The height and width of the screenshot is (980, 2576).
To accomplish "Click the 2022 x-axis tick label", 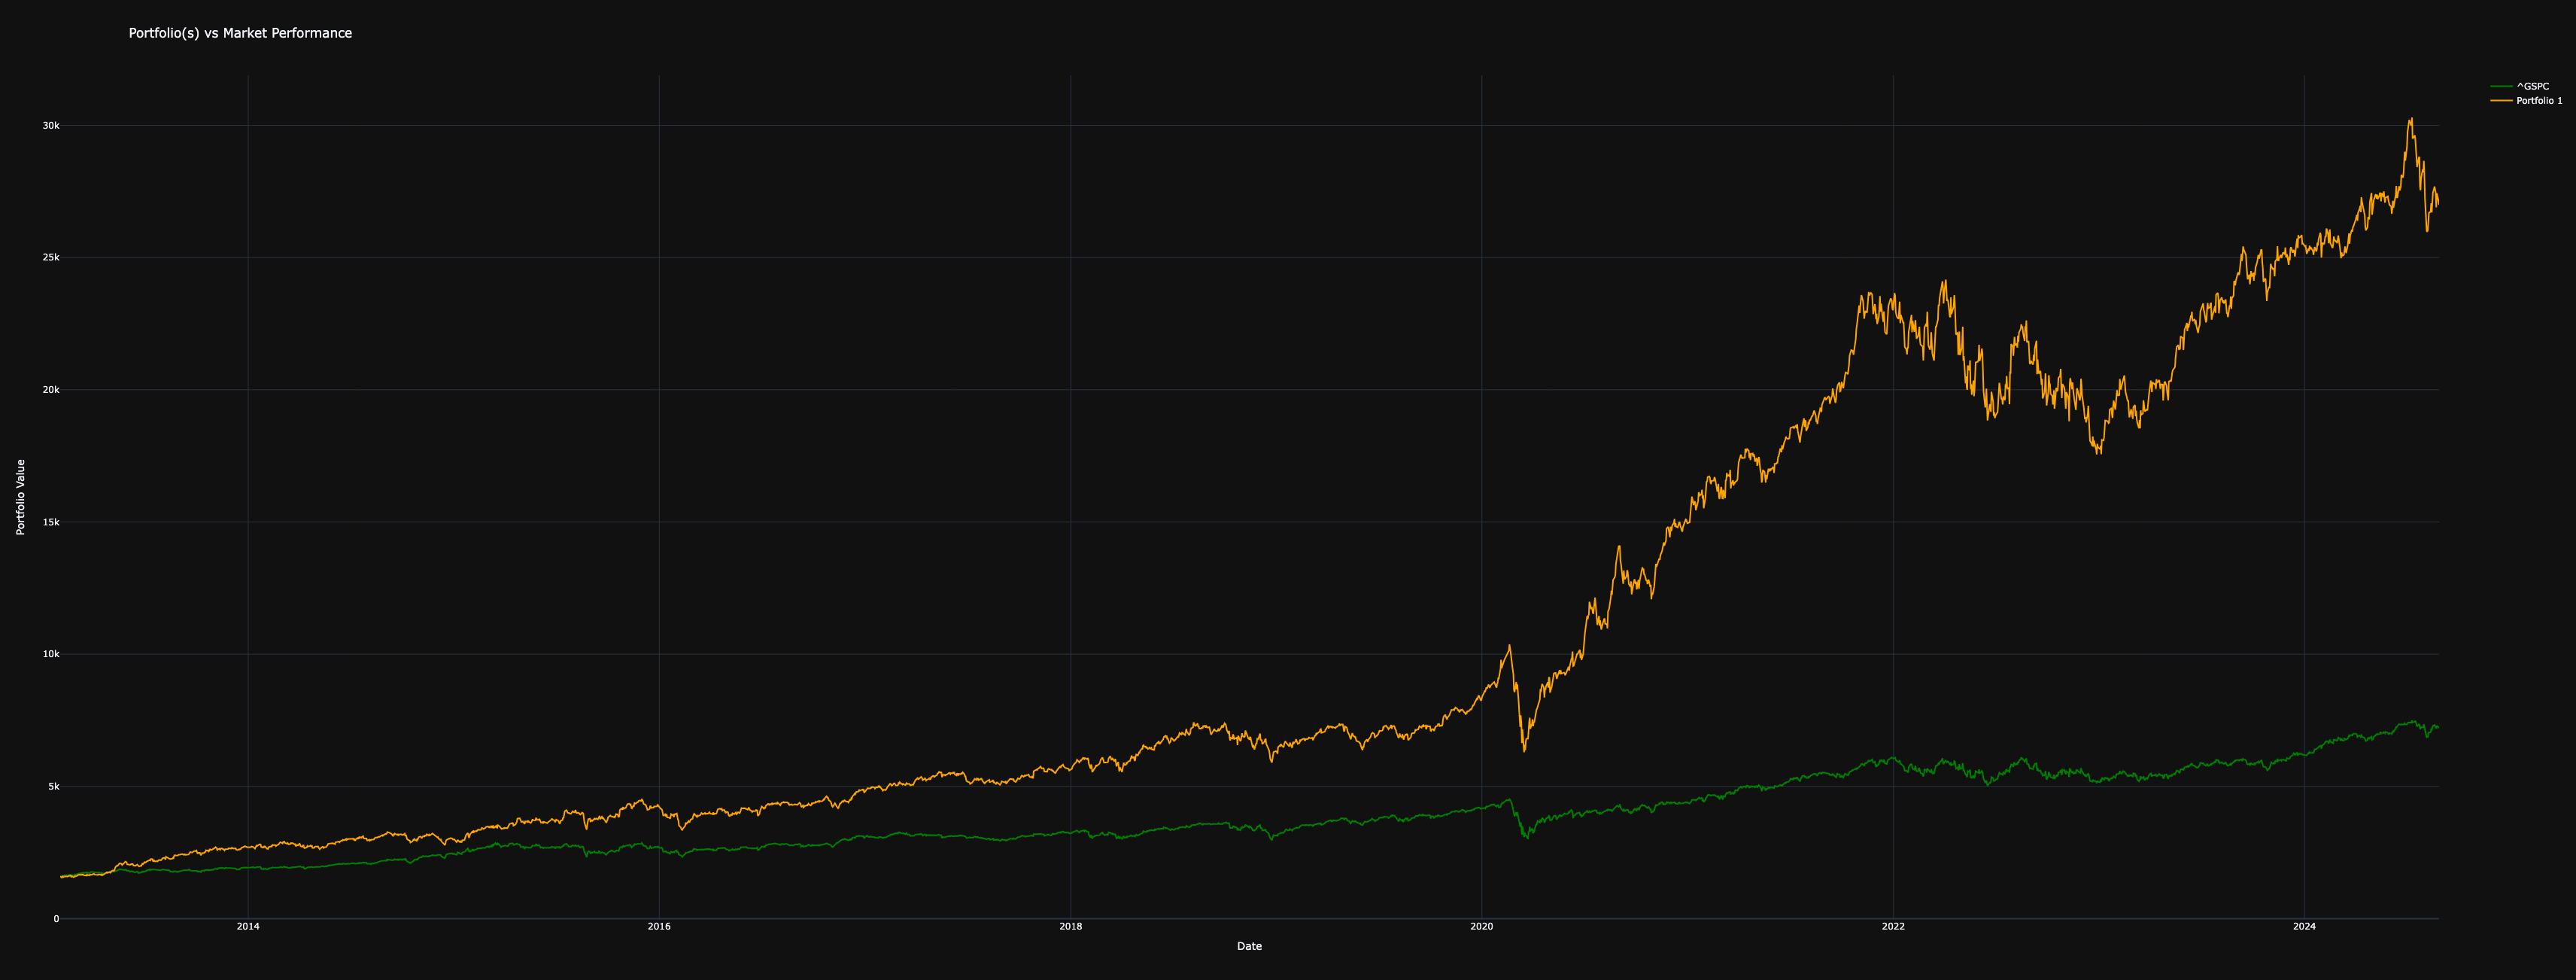I will coord(1893,927).
